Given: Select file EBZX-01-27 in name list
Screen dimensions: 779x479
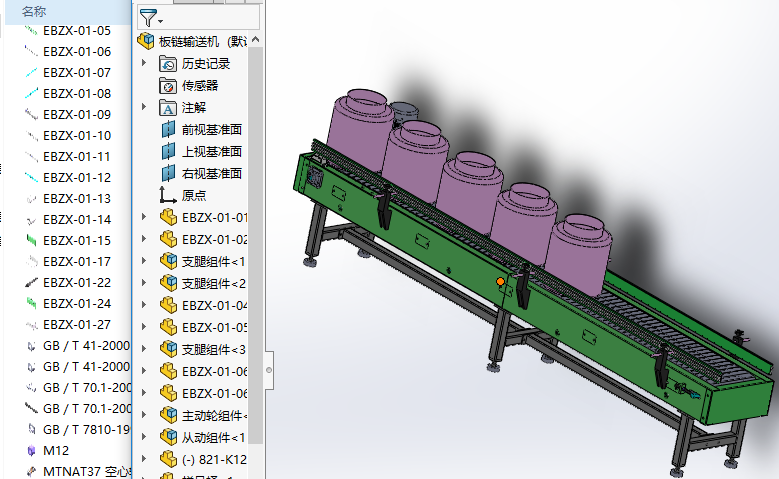Looking at the screenshot, I should pyautogui.click(x=77, y=324).
